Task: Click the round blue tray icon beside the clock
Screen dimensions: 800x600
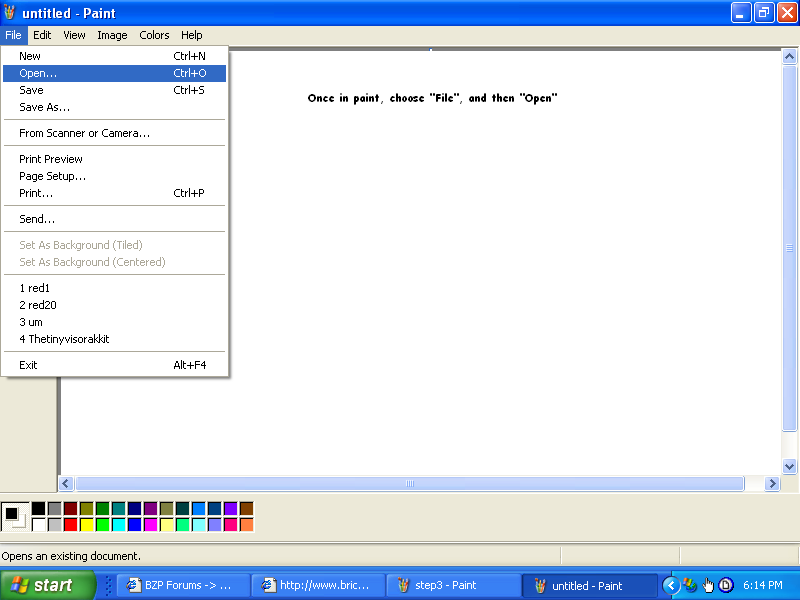Action: pos(725,585)
